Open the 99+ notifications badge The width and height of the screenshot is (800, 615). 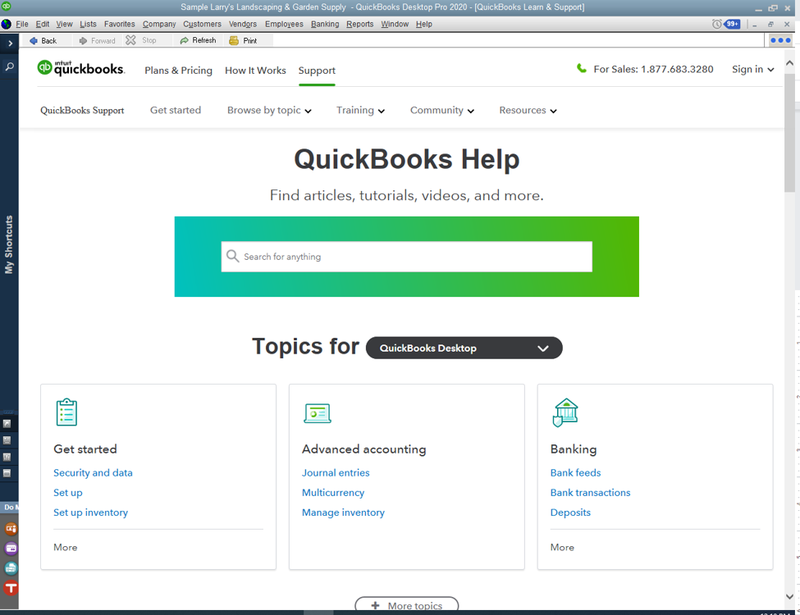tap(732, 24)
